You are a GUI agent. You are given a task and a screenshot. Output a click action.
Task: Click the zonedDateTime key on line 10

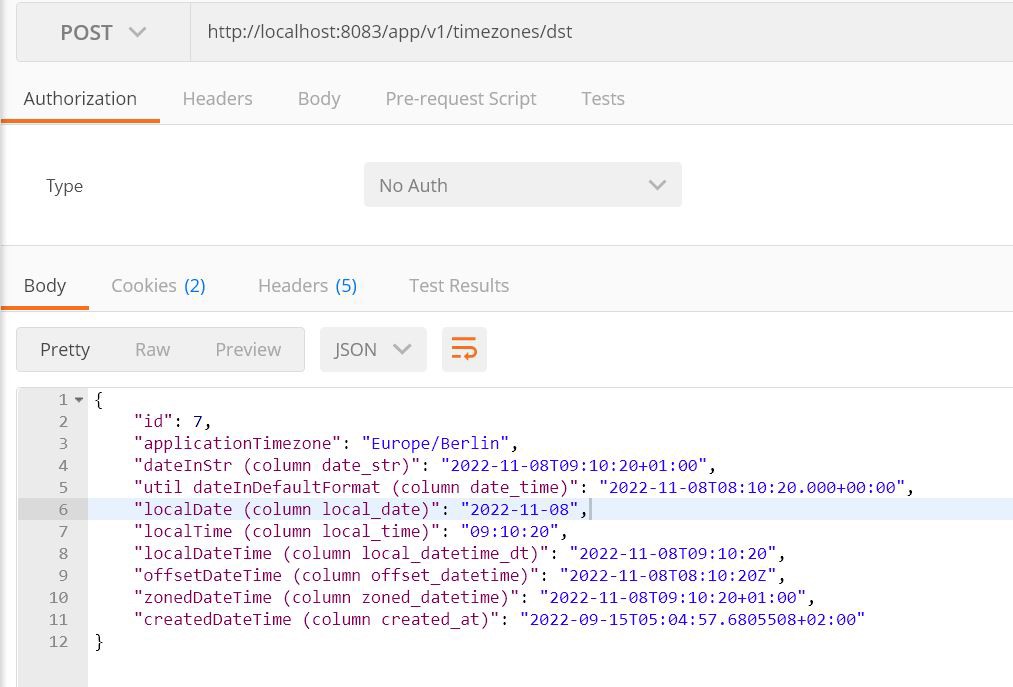[326, 597]
